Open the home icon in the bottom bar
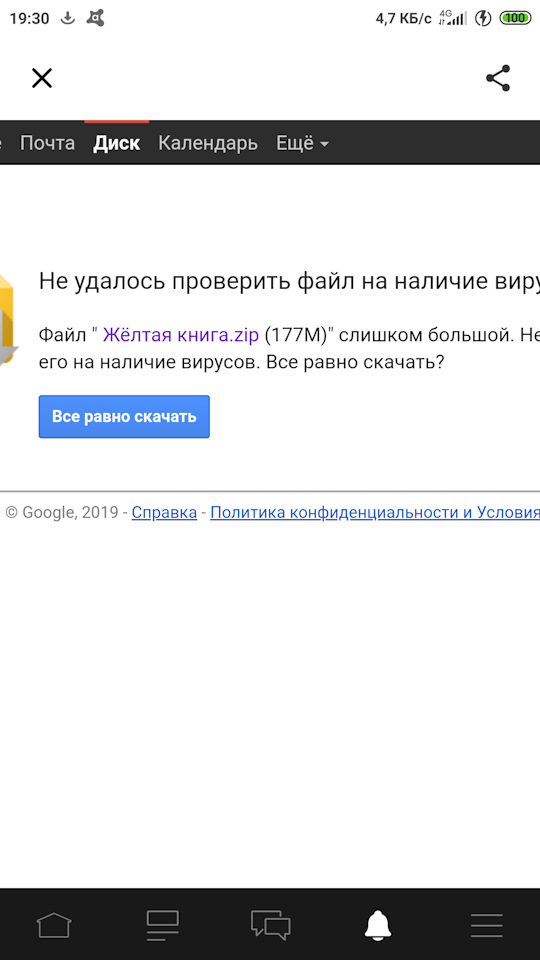The width and height of the screenshot is (540, 960). pos(54,924)
